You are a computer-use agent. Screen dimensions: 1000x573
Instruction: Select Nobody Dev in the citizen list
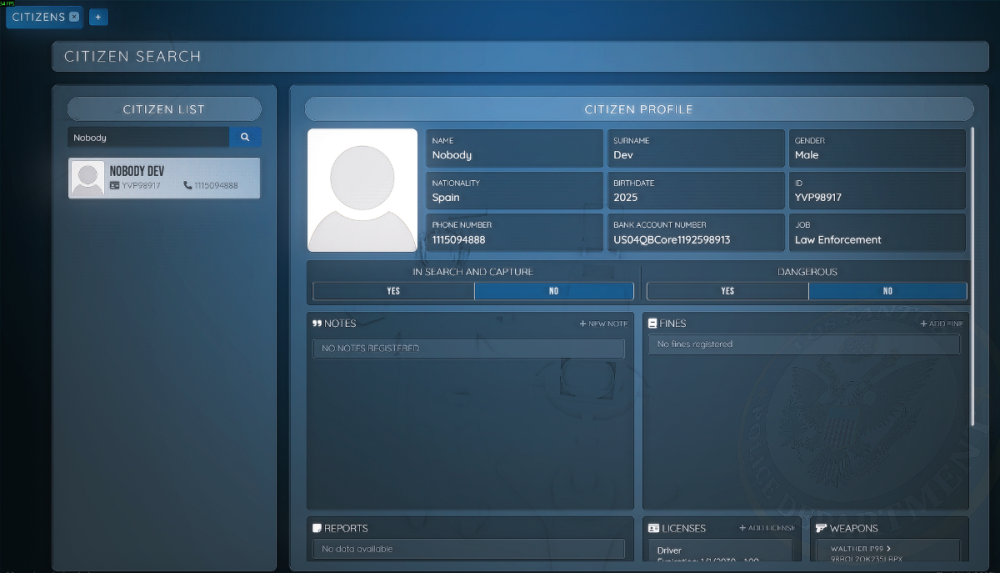(164, 178)
